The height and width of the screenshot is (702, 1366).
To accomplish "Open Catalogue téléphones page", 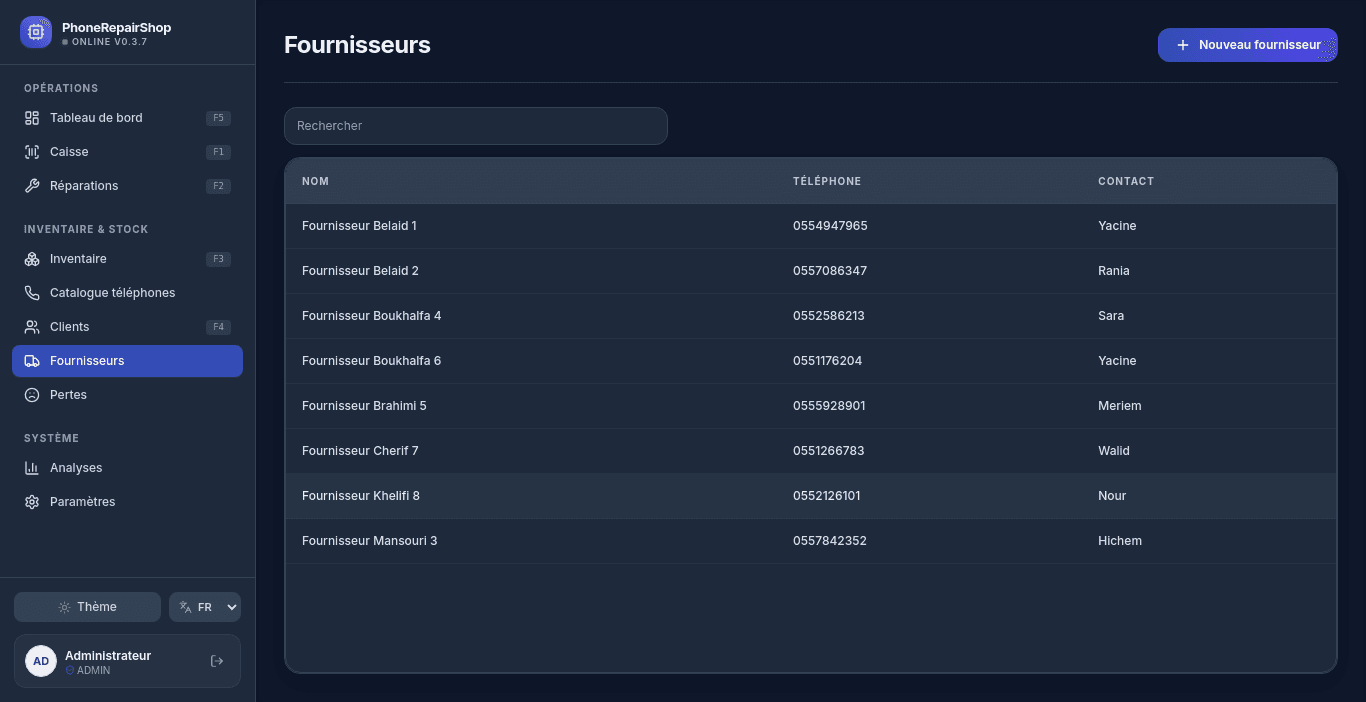I will tap(127, 293).
